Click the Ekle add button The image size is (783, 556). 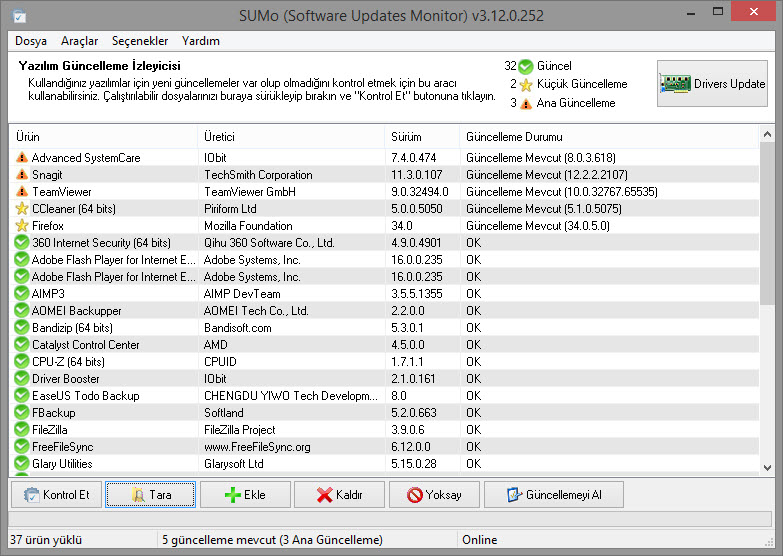tap(245, 495)
